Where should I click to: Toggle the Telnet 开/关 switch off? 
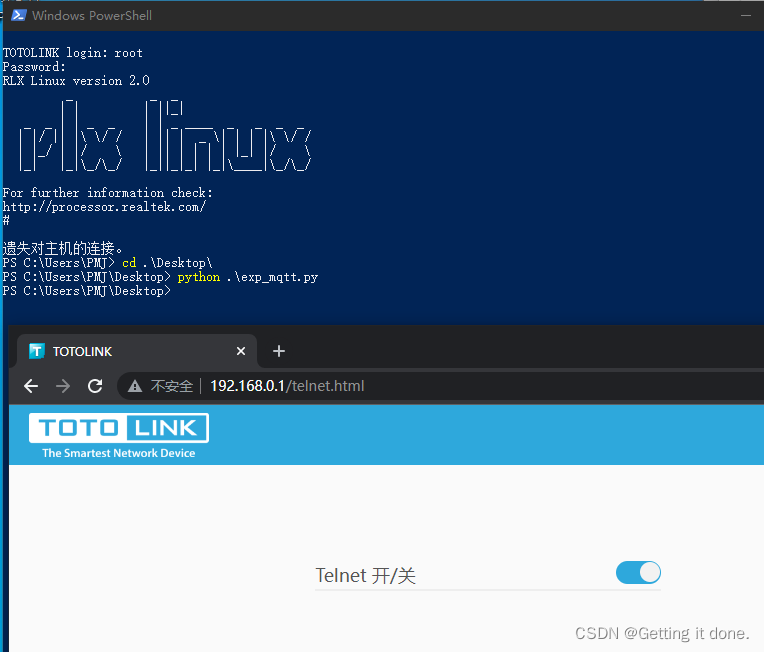click(638, 573)
